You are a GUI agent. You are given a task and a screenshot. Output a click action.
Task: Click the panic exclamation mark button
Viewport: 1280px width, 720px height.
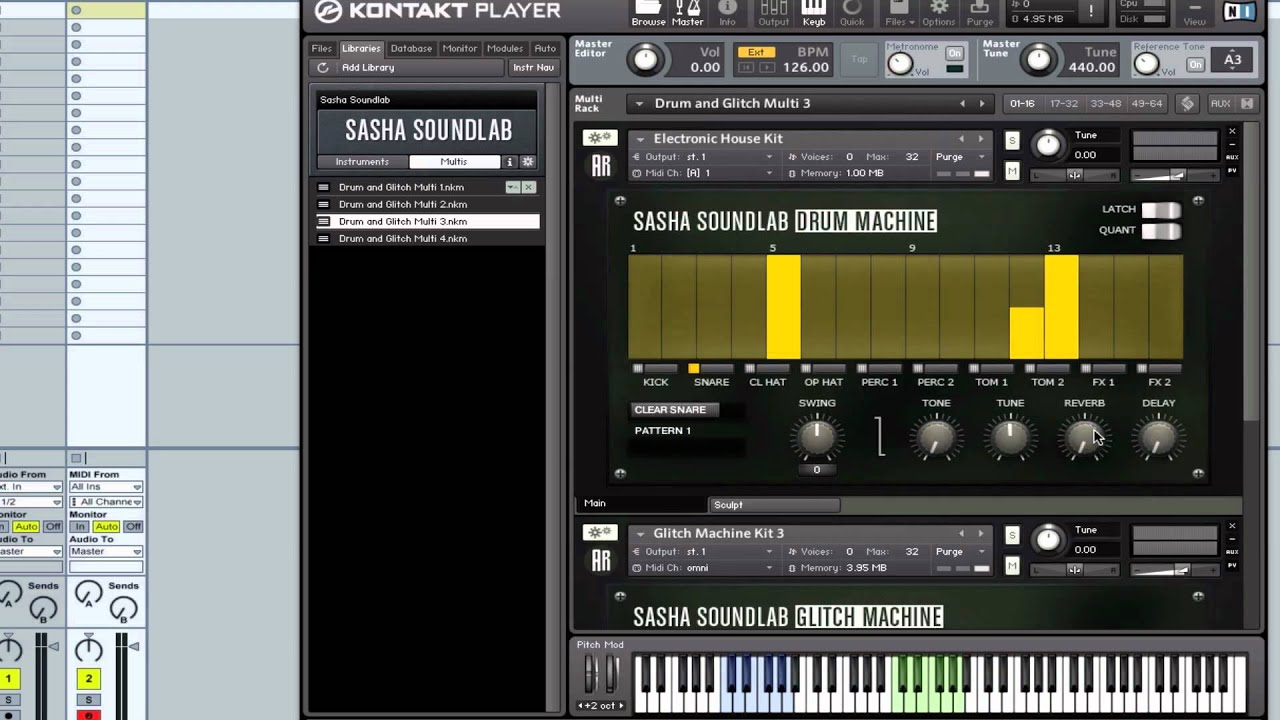pos(1091,11)
